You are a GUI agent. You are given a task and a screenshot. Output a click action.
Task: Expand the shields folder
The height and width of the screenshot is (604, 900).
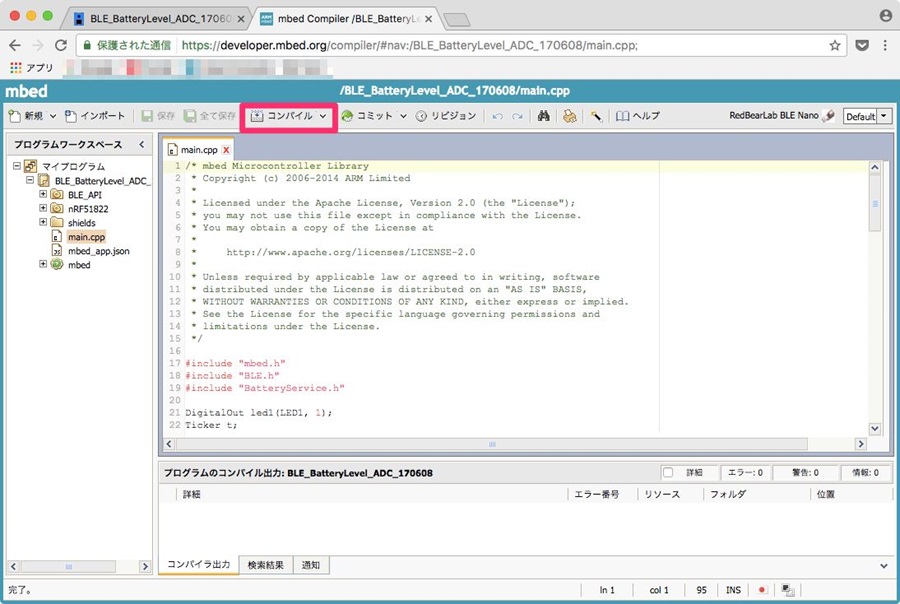pyautogui.click(x=43, y=222)
